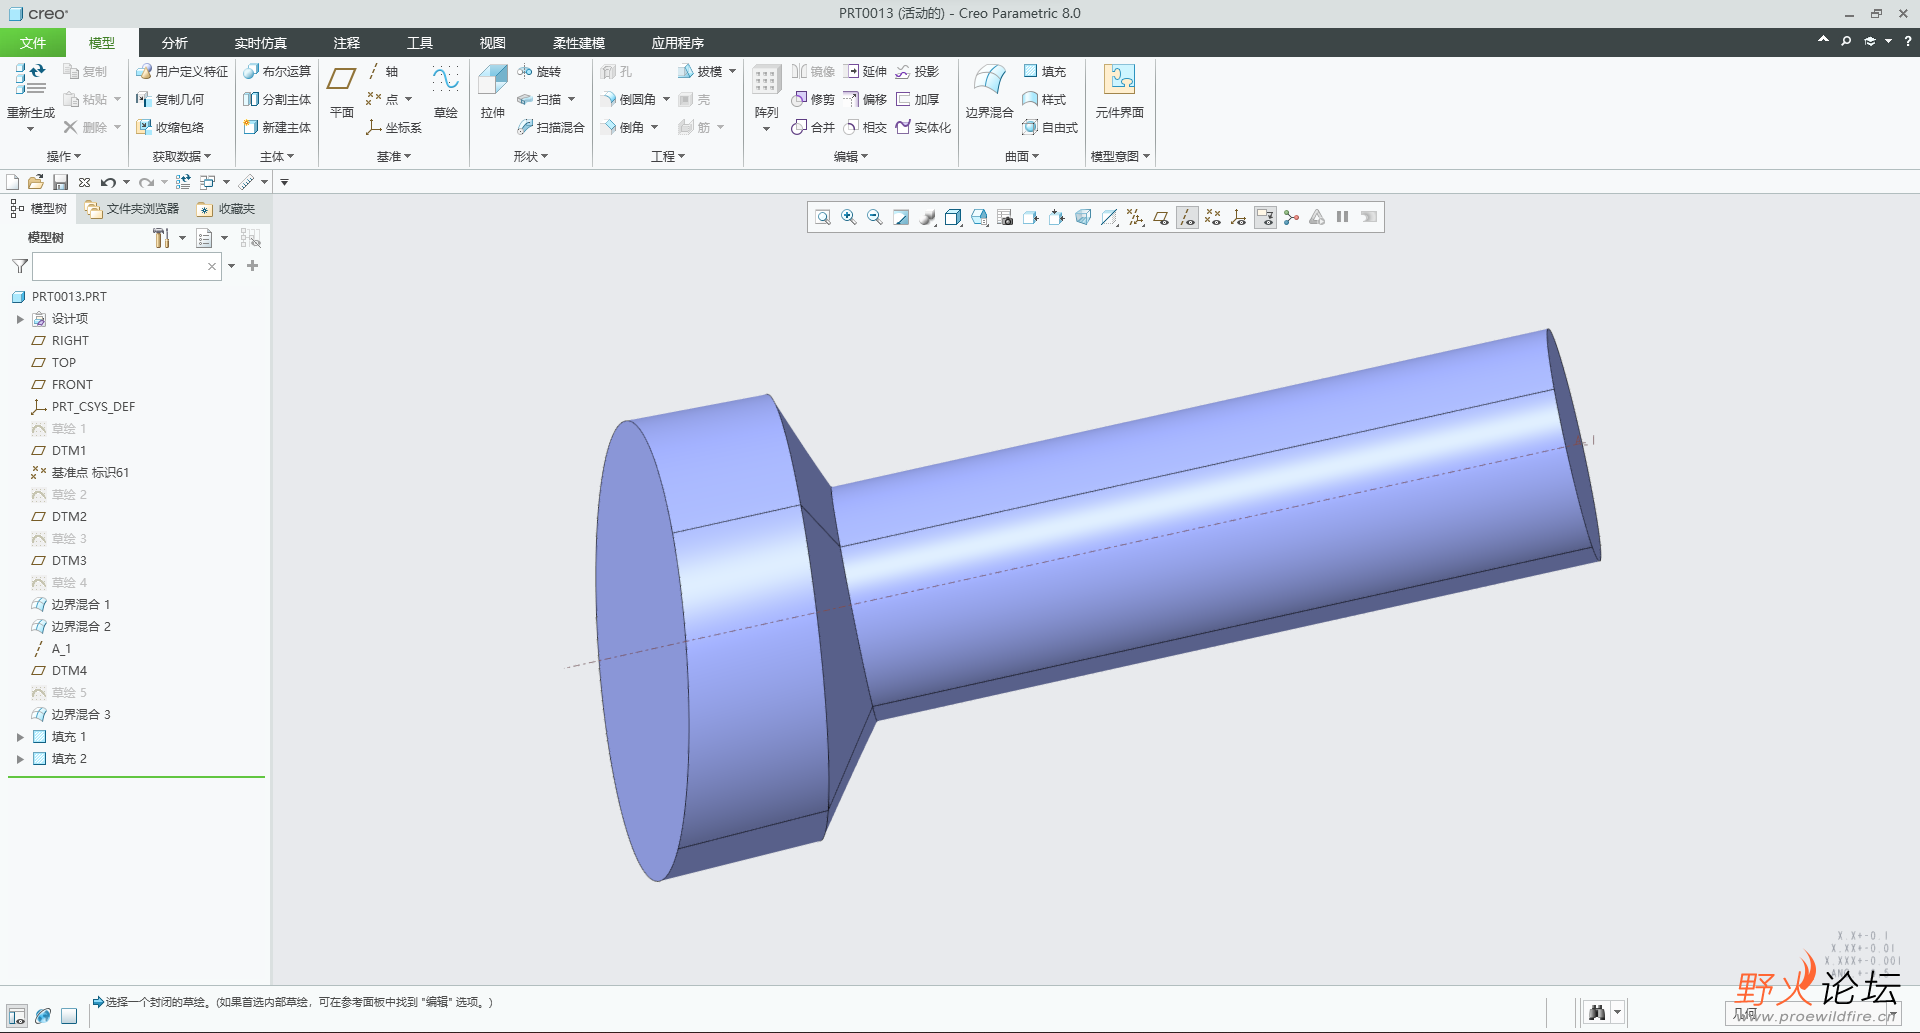Toggle coordinate system display in graphics toolbar
The height and width of the screenshot is (1033, 1920).
[1239, 218]
